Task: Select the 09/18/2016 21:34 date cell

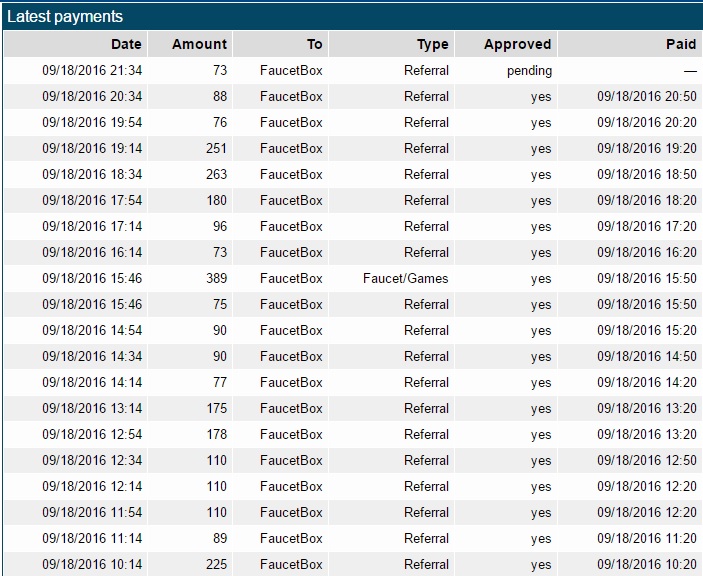Action: (92, 70)
